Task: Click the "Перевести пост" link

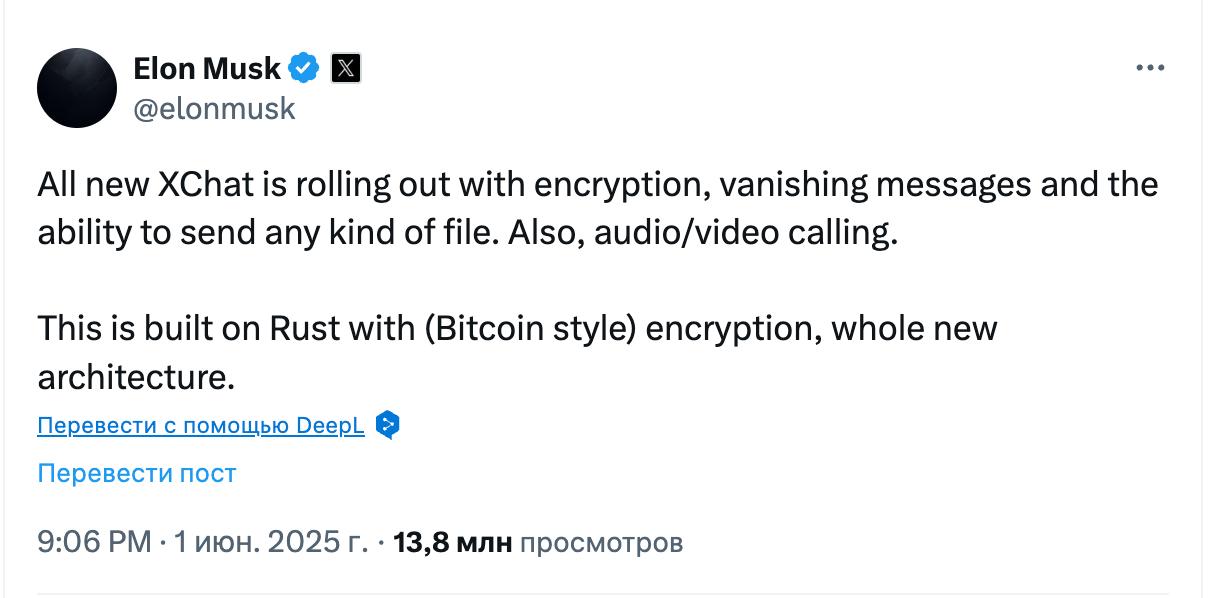Action: (136, 473)
